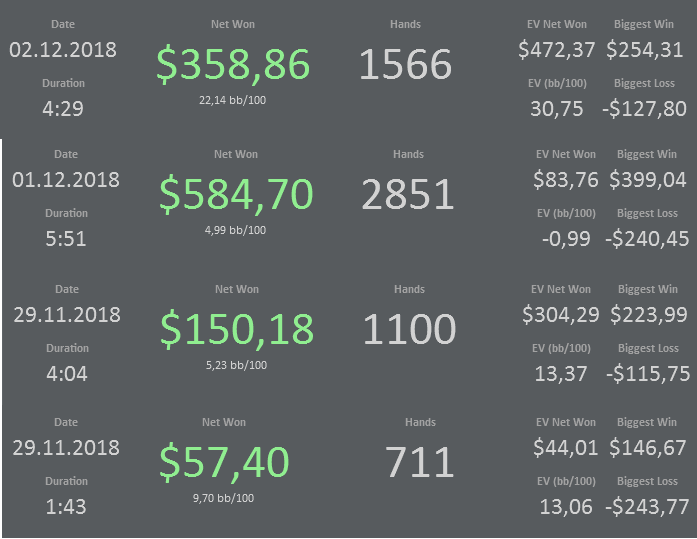
Task: Click the -$127,80 biggest loss value
Action: (x=644, y=109)
